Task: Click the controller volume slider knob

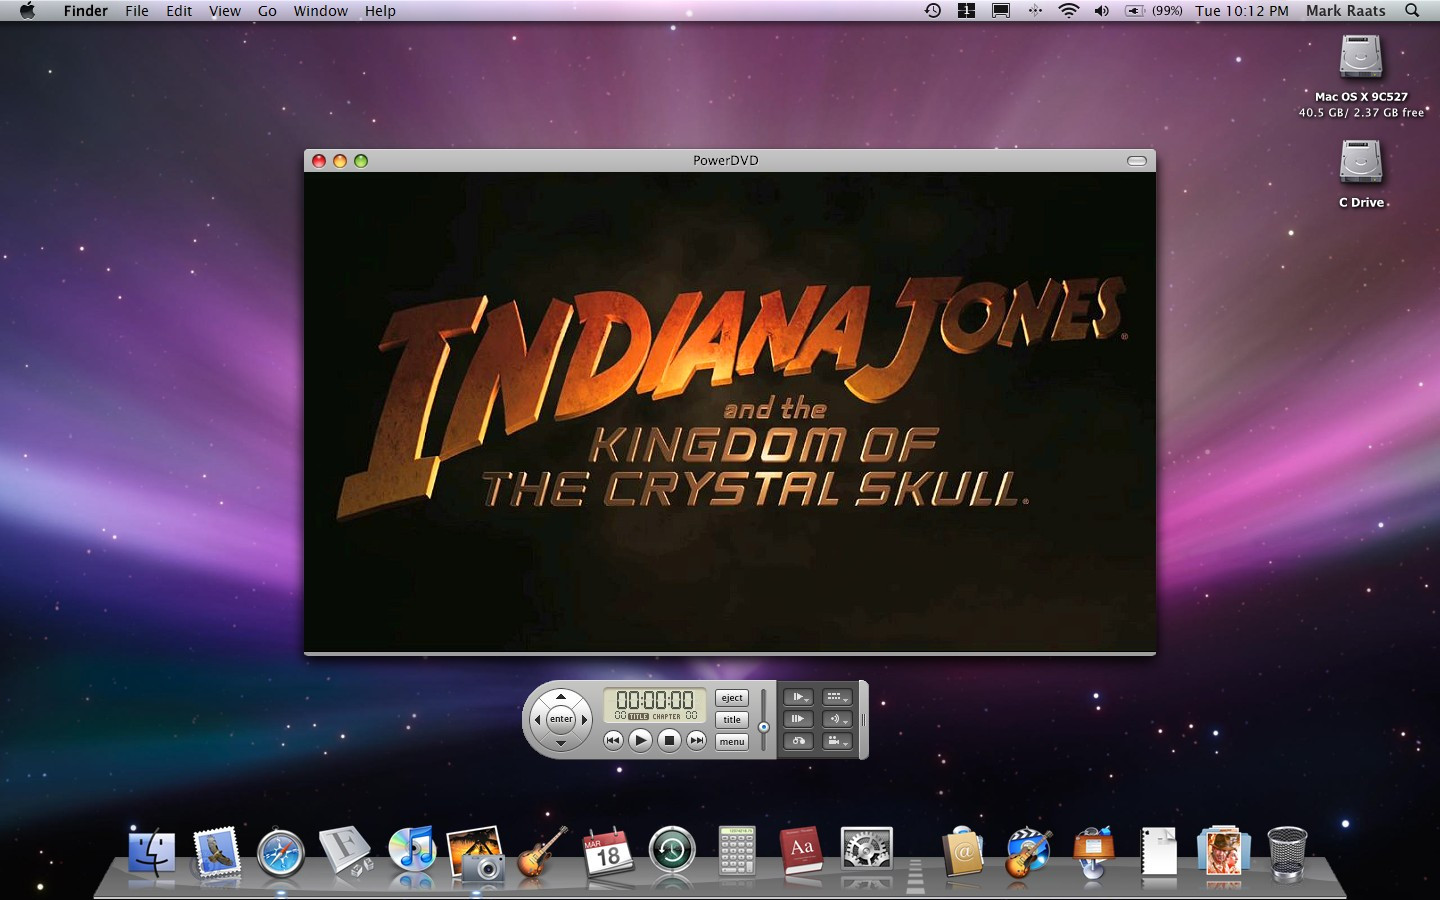Action: tap(764, 727)
